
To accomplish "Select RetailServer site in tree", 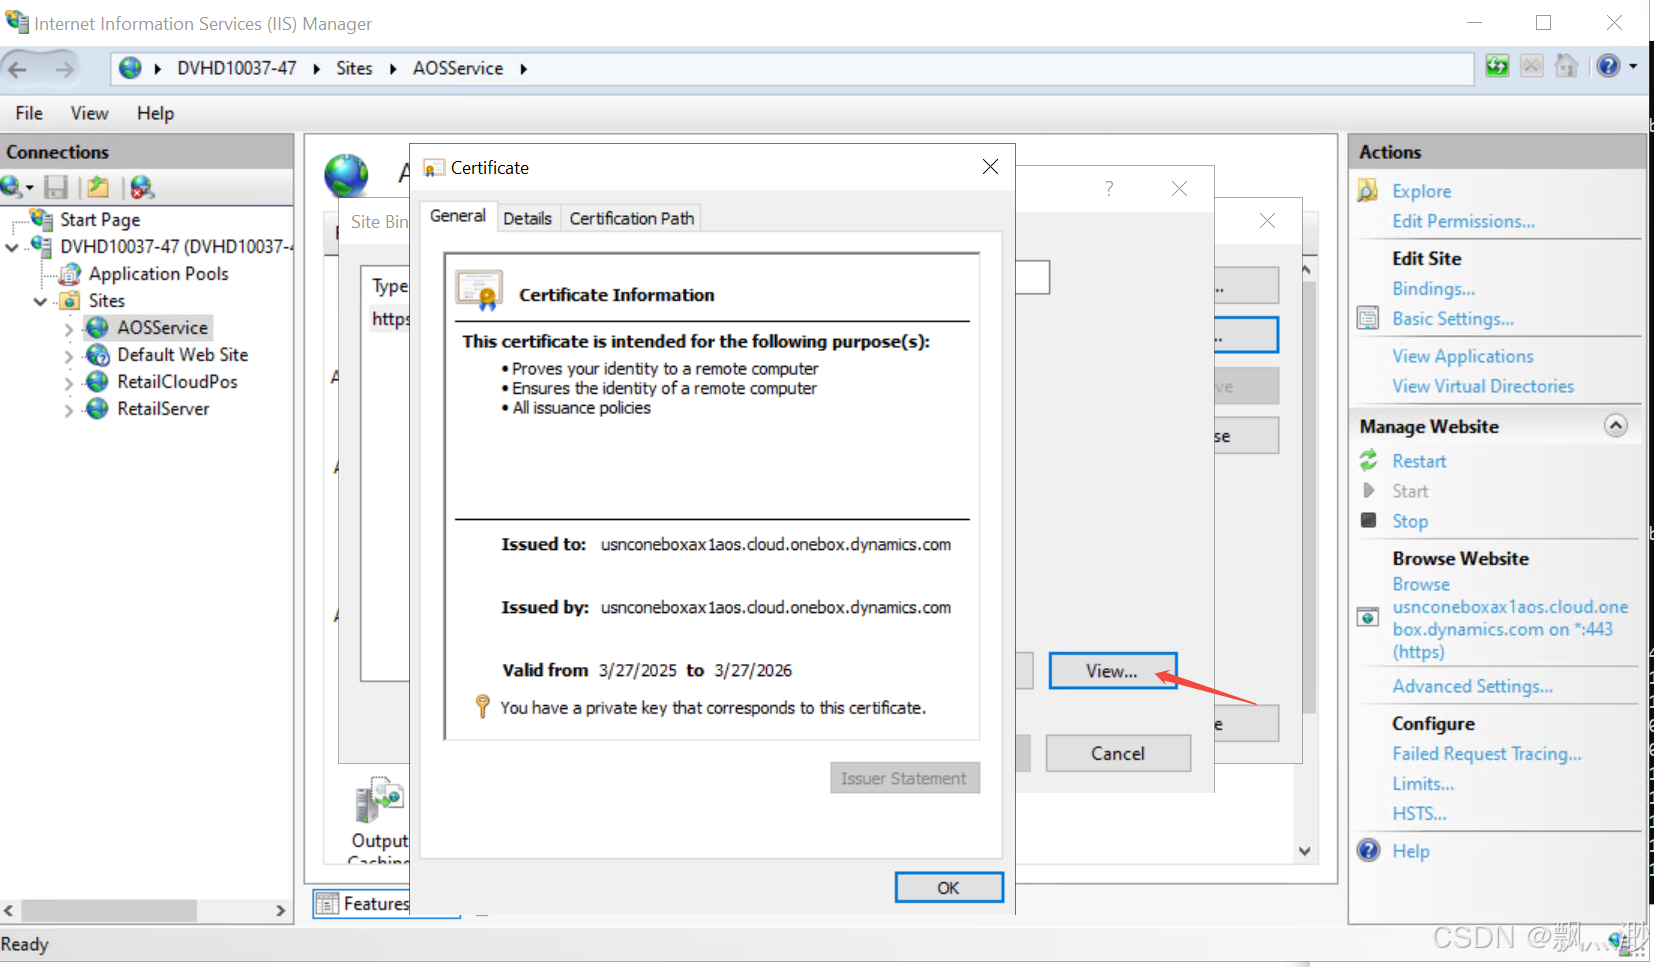I will 163,408.
